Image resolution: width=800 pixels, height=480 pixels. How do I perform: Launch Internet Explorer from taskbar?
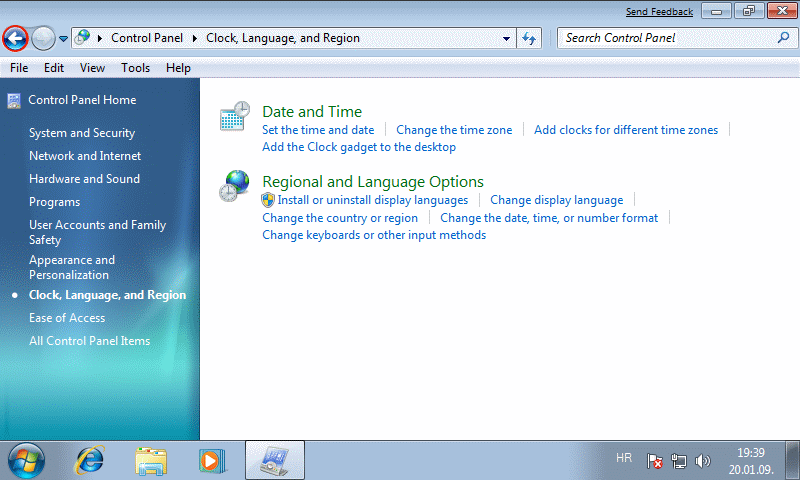pyautogui.click(x=89, y=461)
